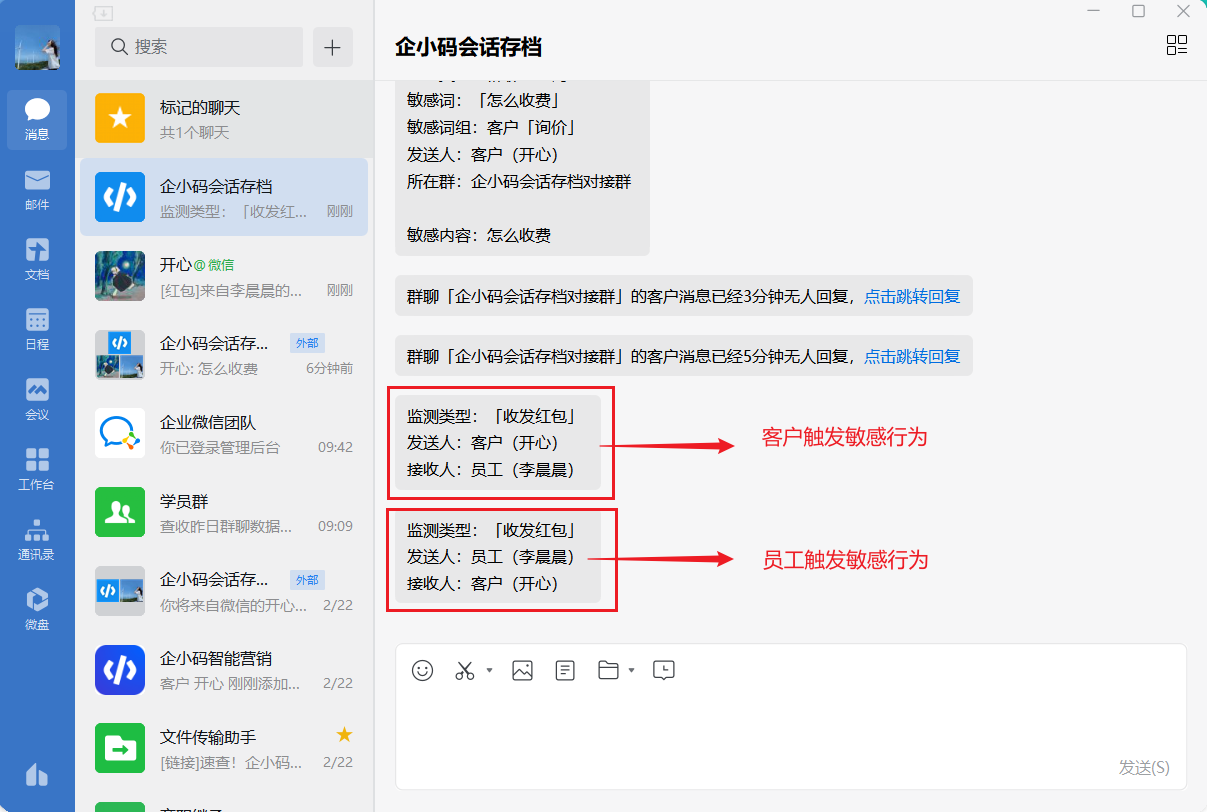Open the 企业微信团队 conversation
This screenshot has height=812, width=1207.
point(224,434)
